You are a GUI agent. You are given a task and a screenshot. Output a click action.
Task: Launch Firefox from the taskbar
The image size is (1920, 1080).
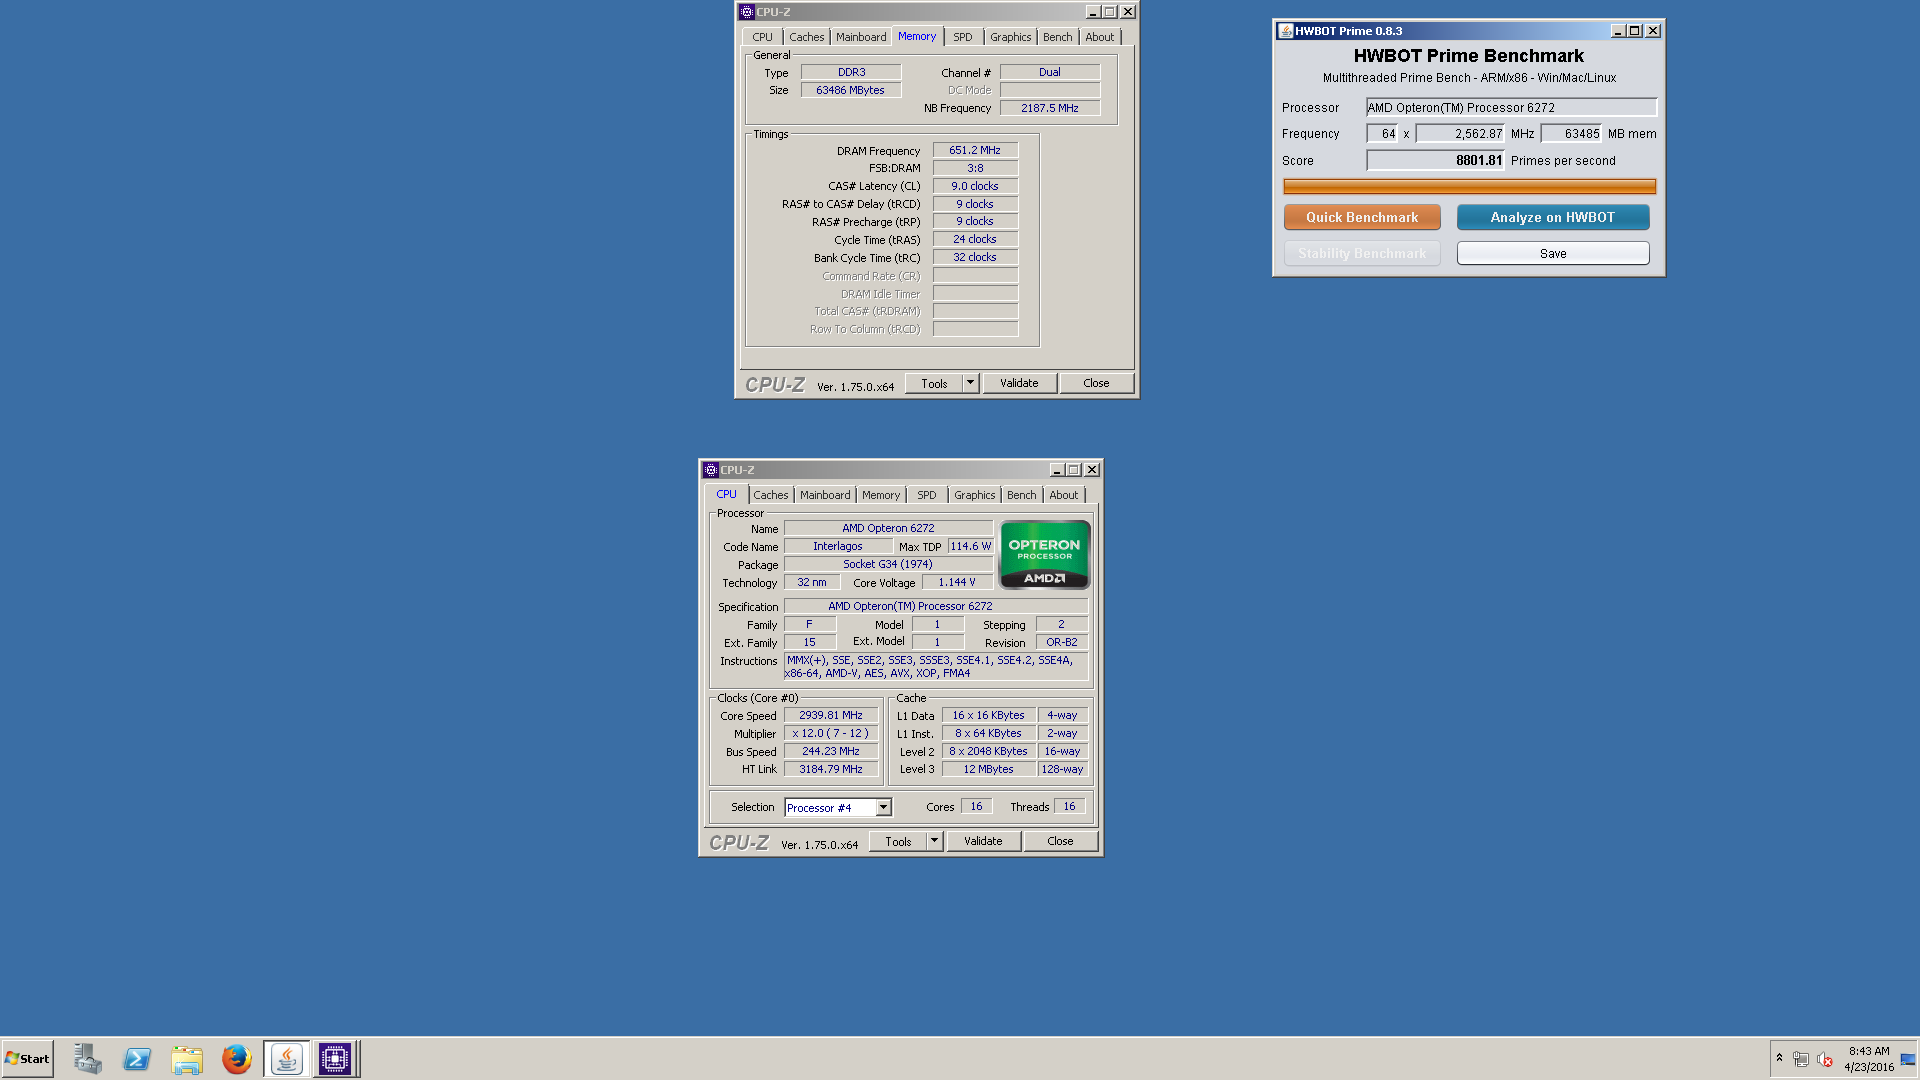(237, 1059)
